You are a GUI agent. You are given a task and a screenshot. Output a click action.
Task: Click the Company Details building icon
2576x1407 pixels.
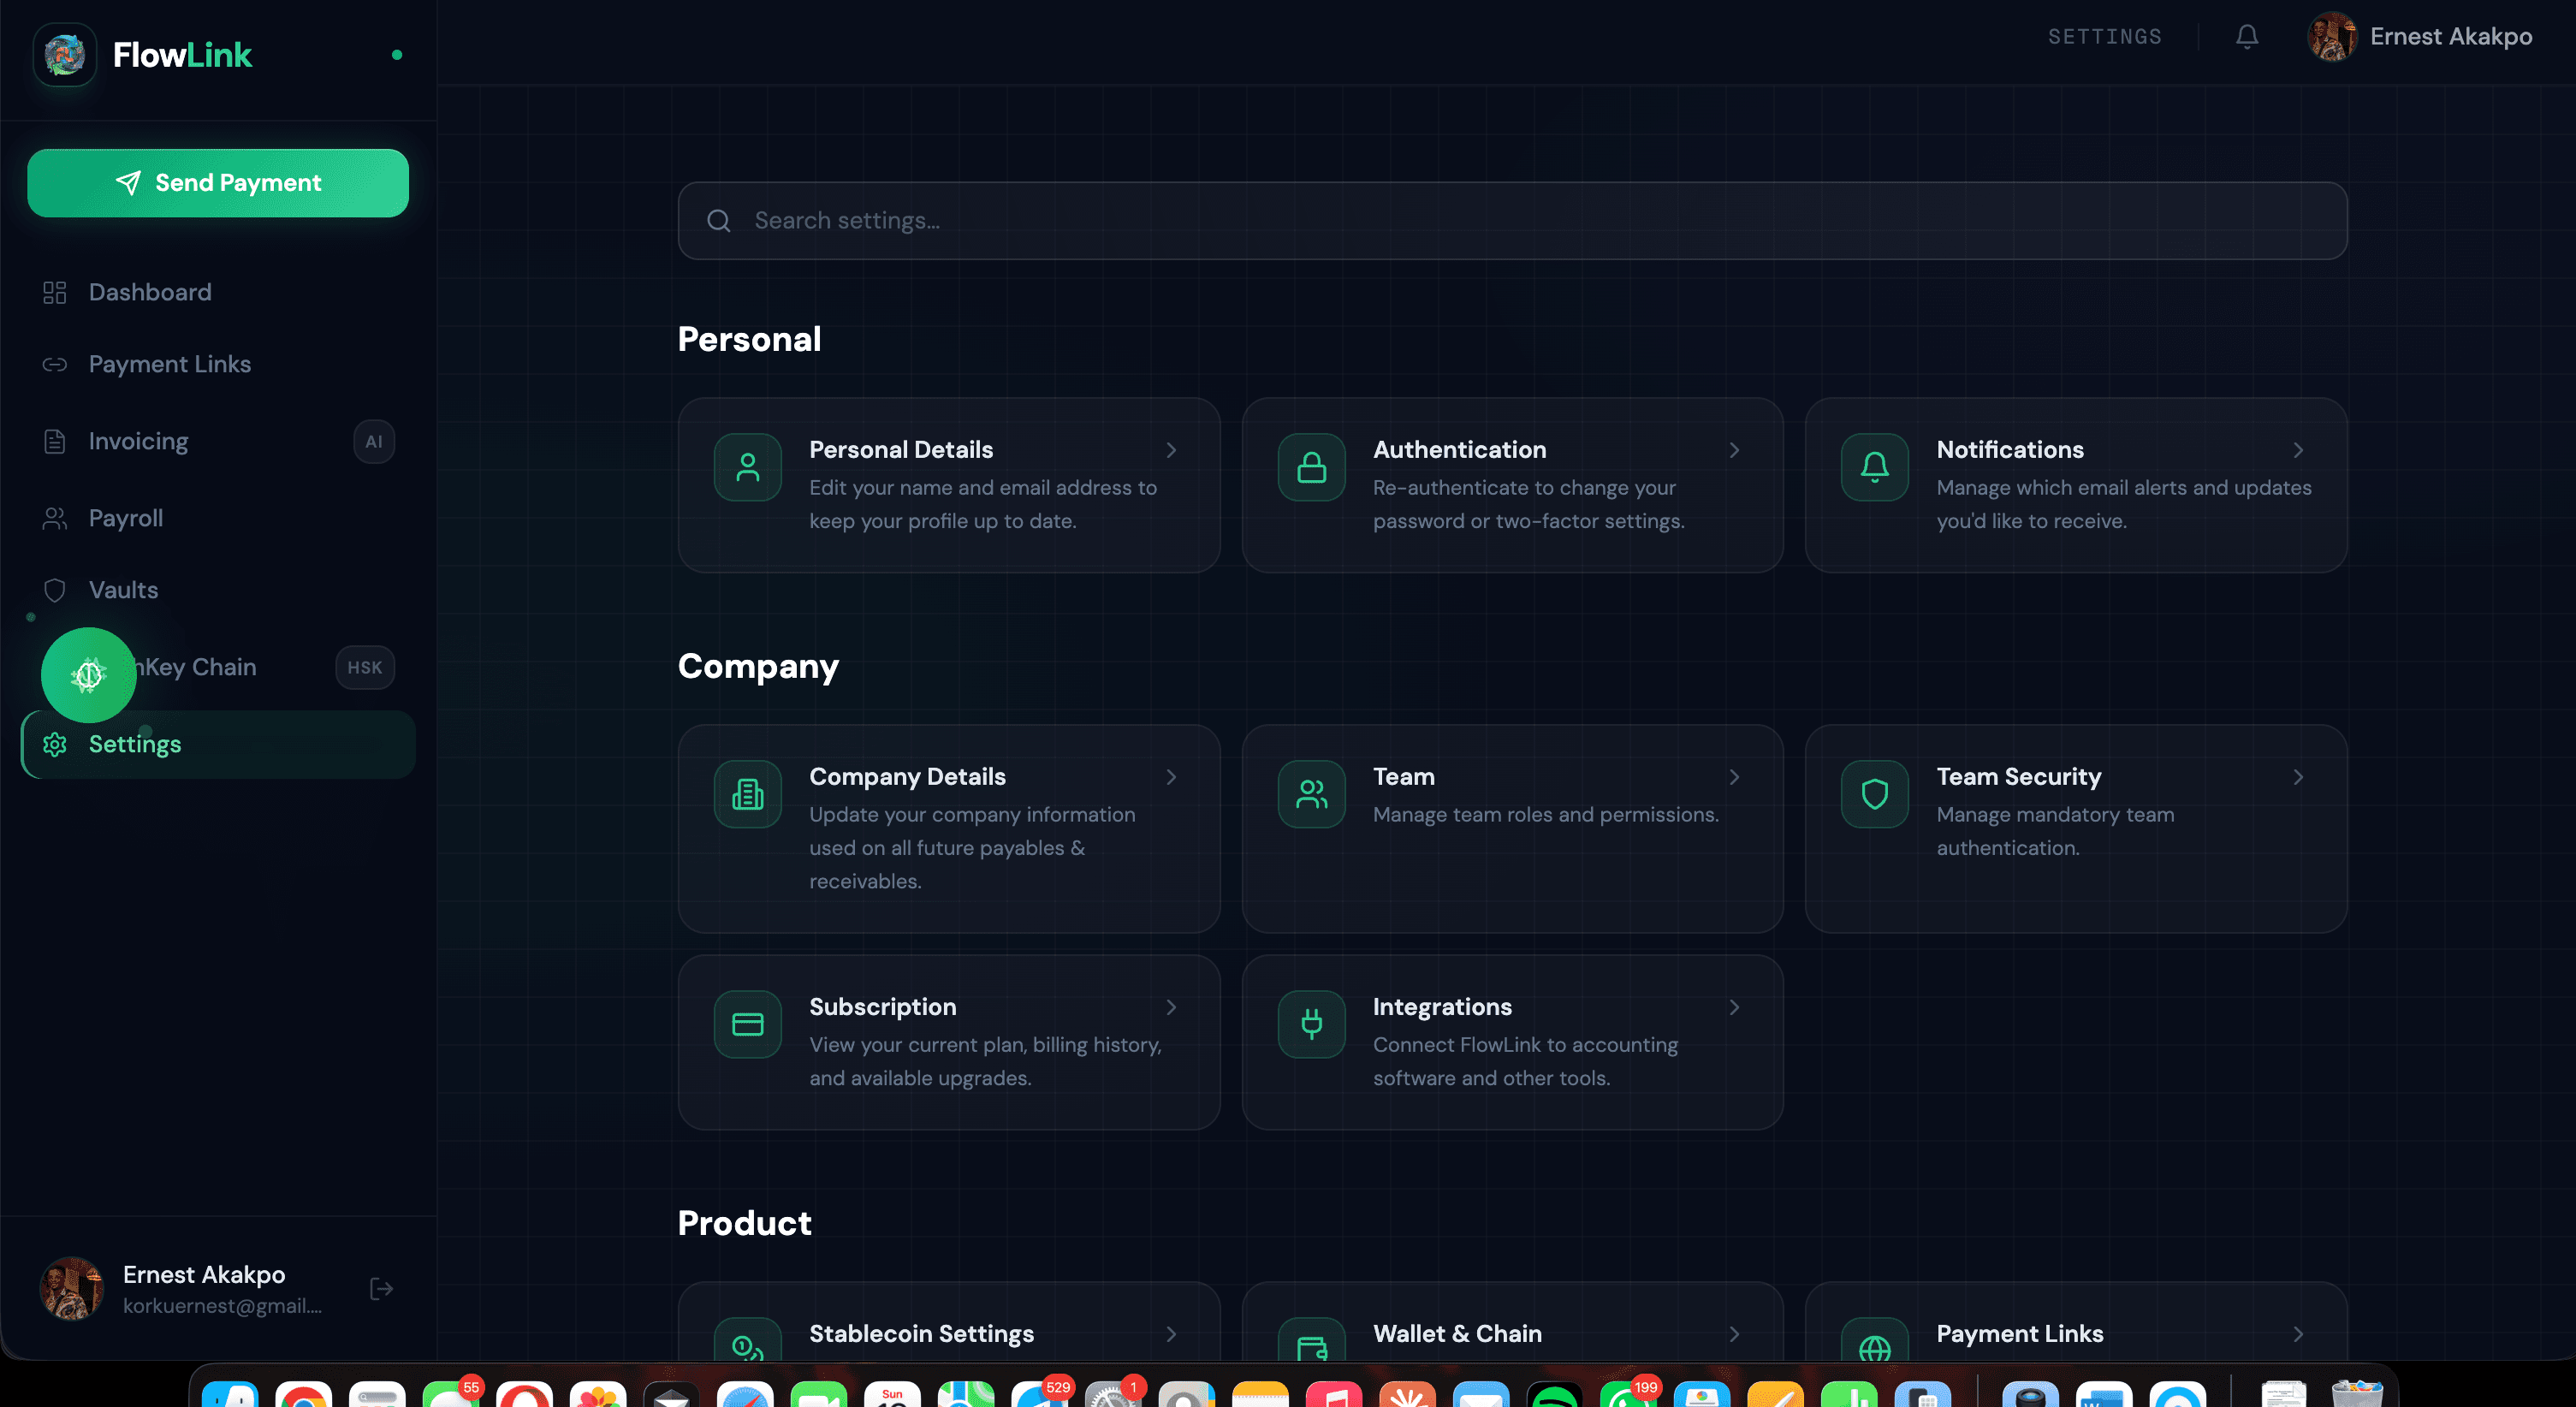click(x=747, y=794)
